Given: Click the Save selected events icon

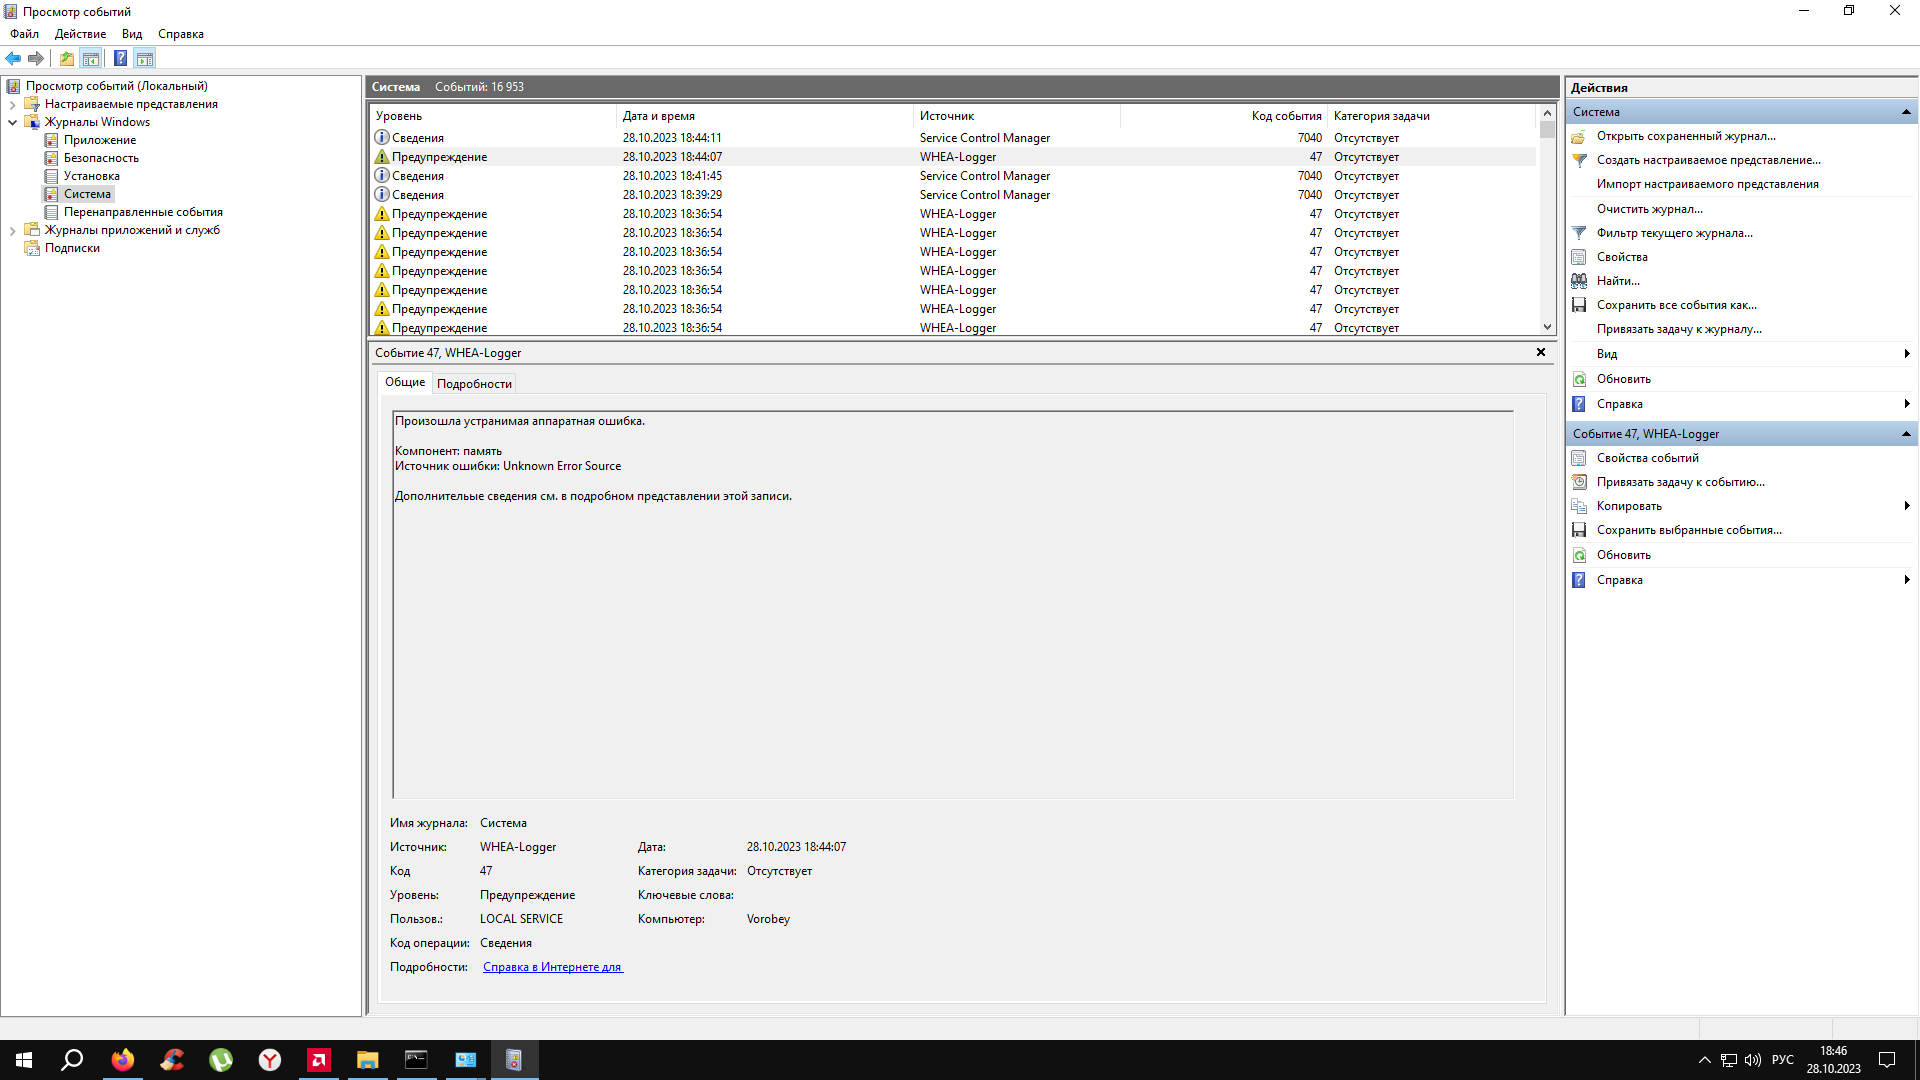Looking at the screenshot, I should tap(1579, 530).
